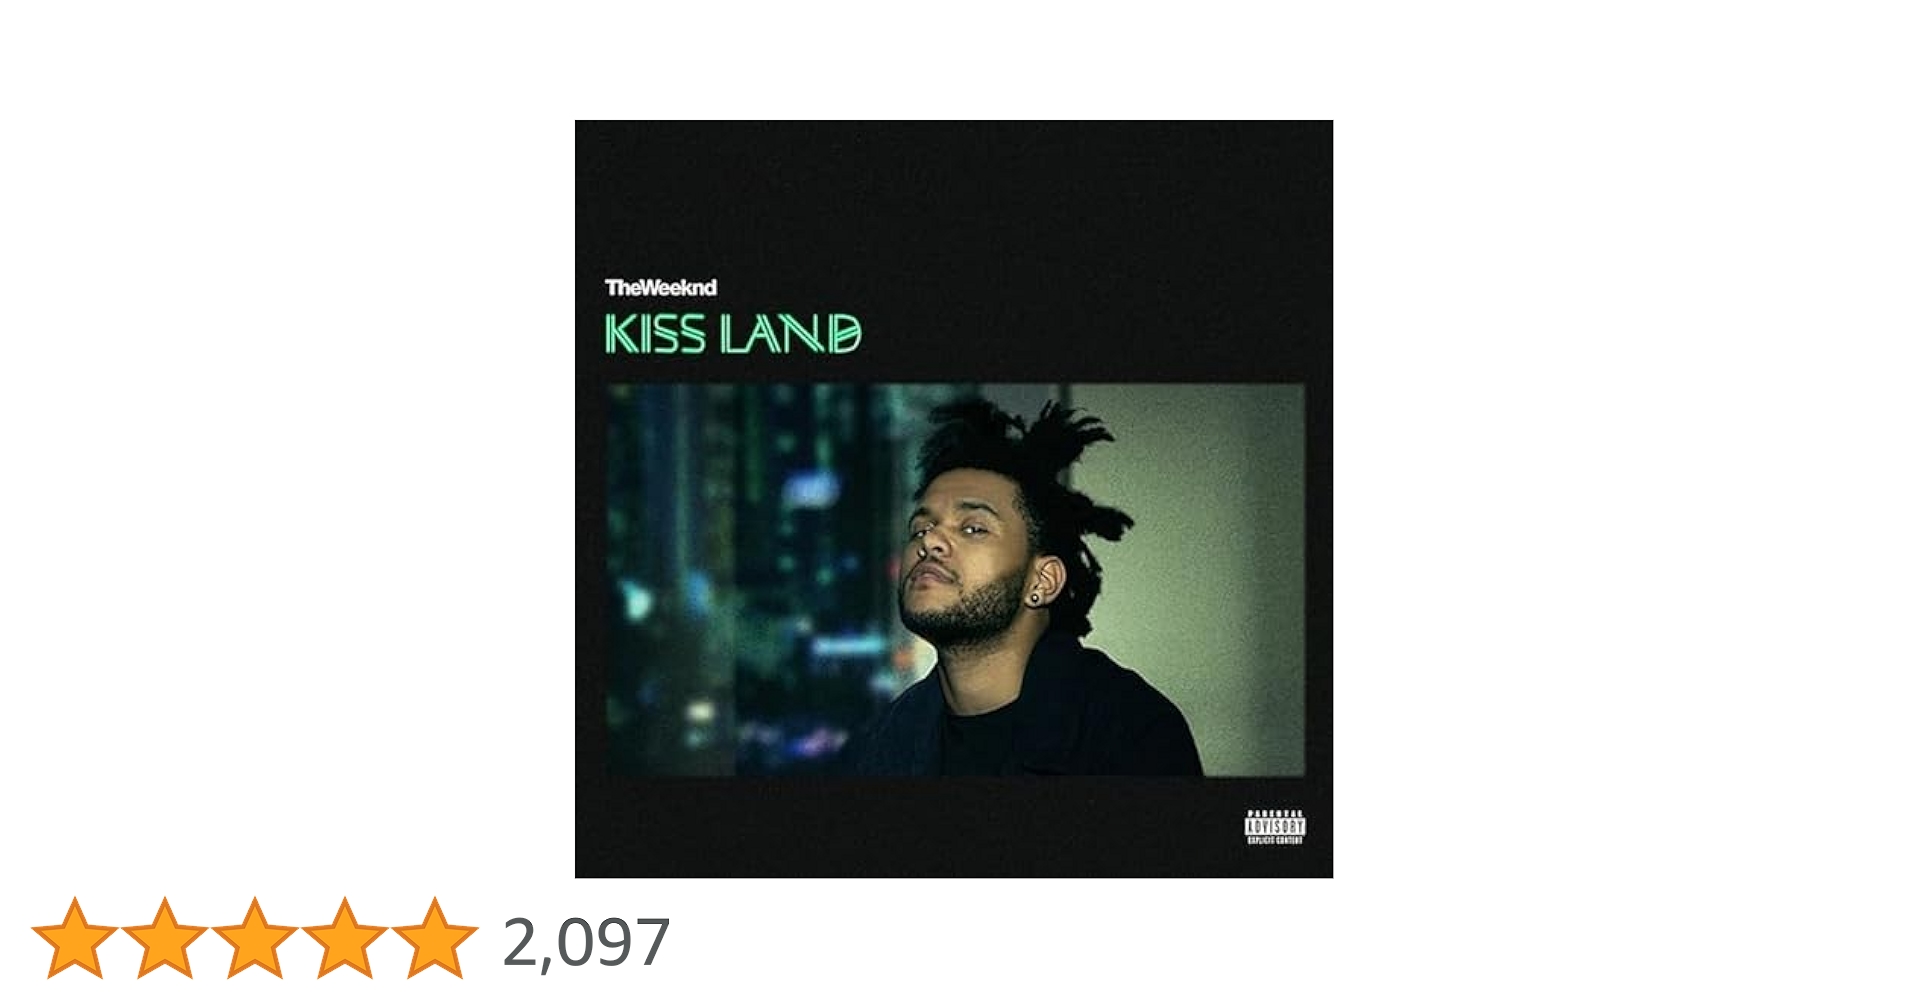
Task: Click the Parental Advisory label on cover
Action: point(1275,827)
